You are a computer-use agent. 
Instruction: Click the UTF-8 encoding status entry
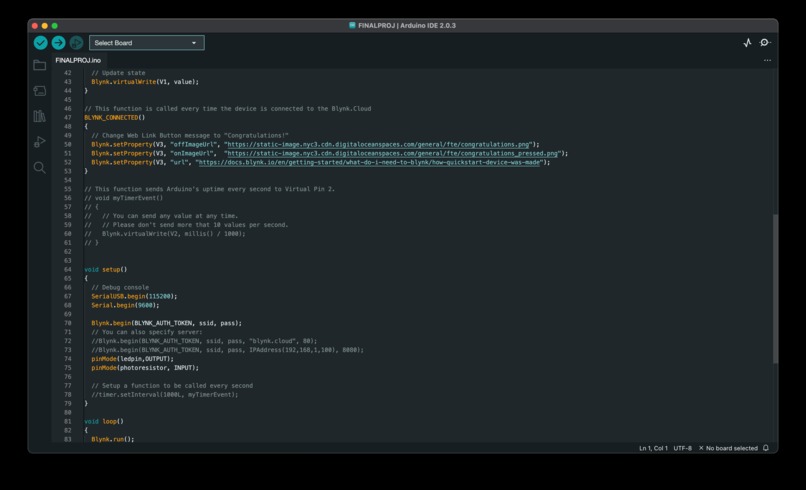click(x=683, y=448)
